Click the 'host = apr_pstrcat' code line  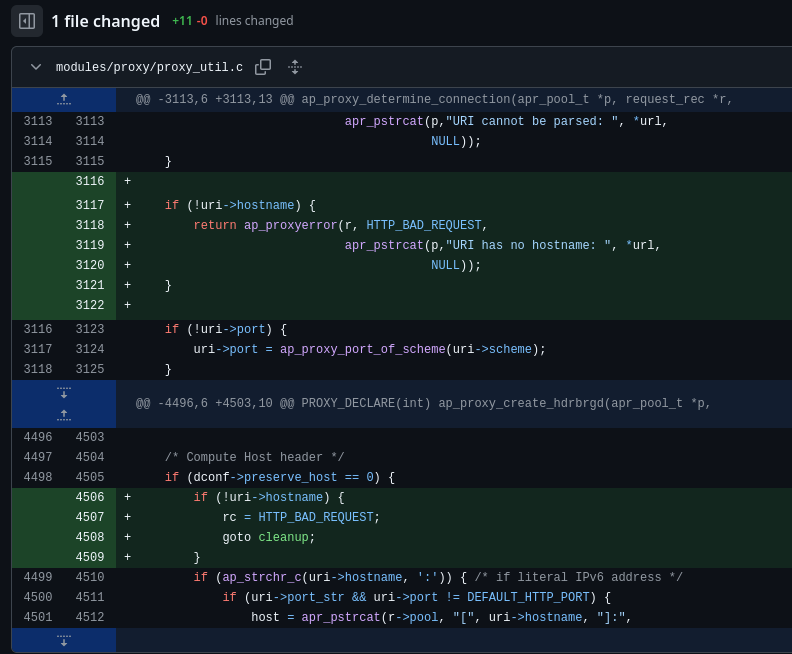click(441, 617)
